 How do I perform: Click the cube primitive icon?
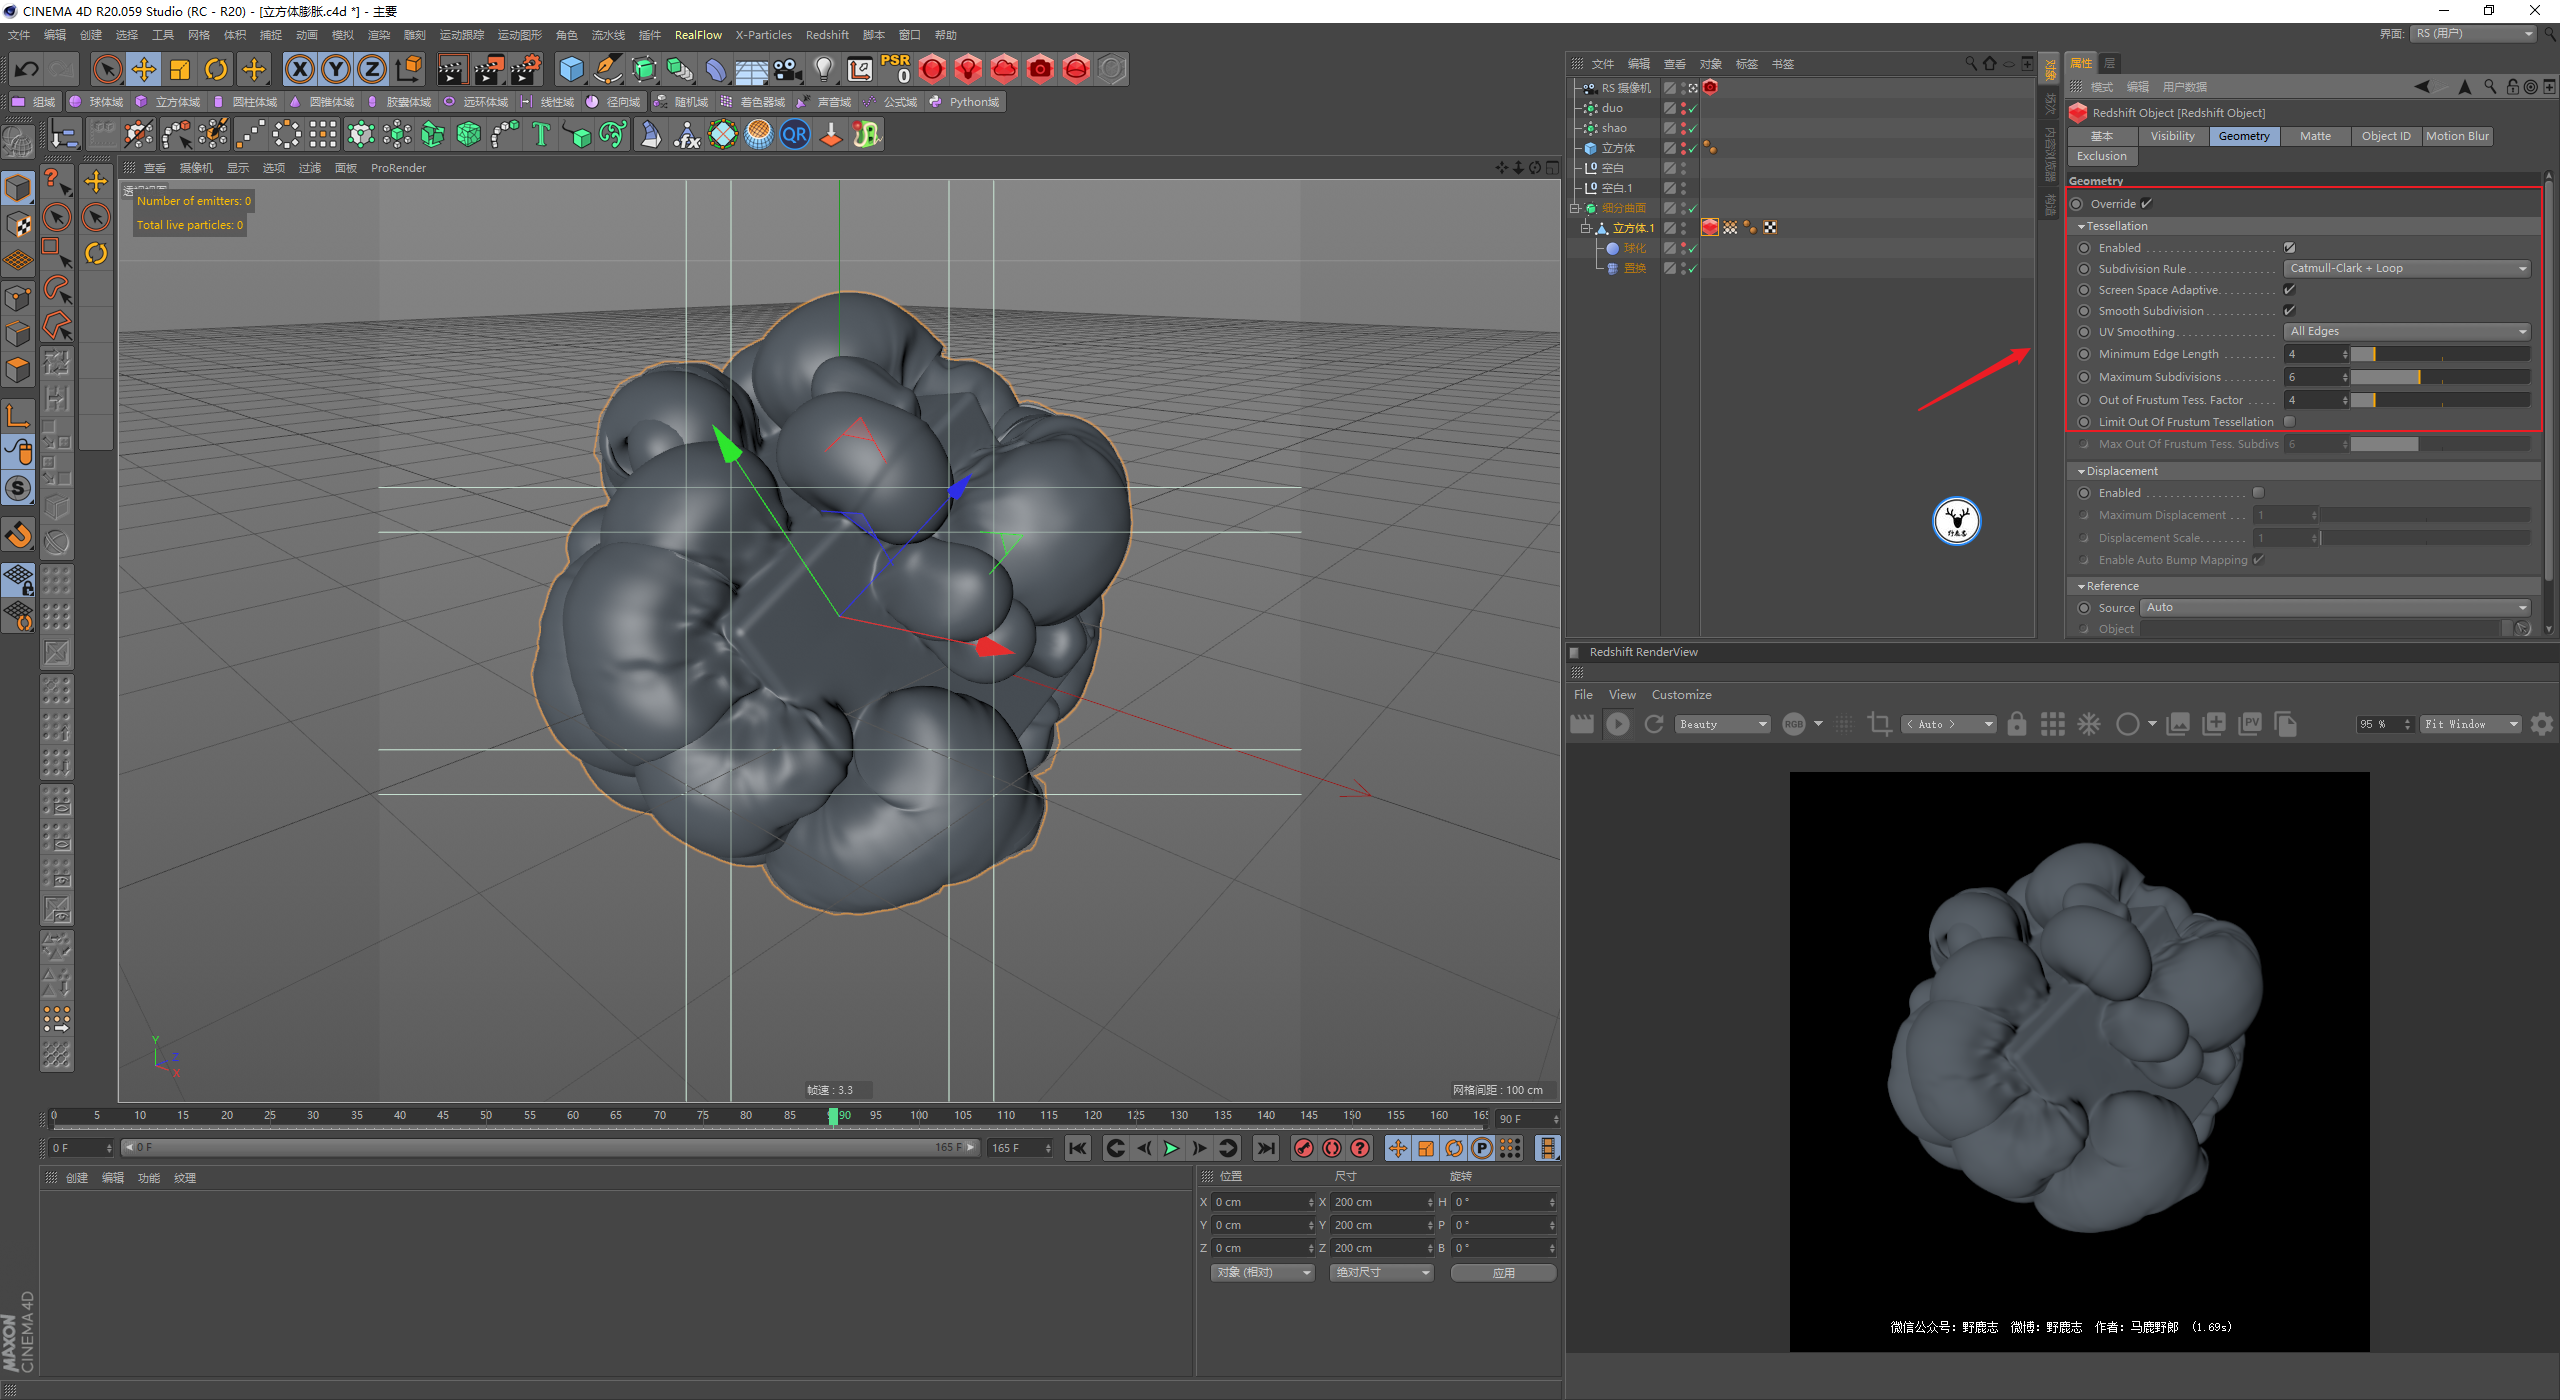pos(571,69)
